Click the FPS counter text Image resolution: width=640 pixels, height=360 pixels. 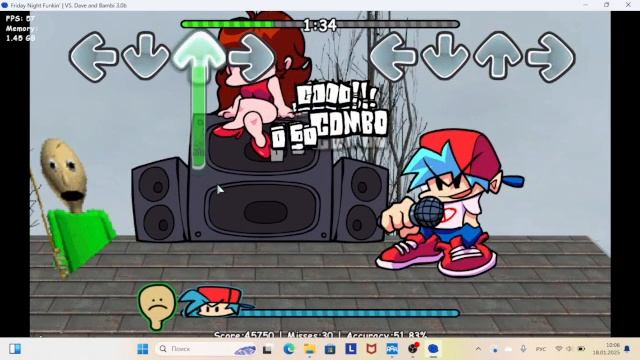coord(20,19)
